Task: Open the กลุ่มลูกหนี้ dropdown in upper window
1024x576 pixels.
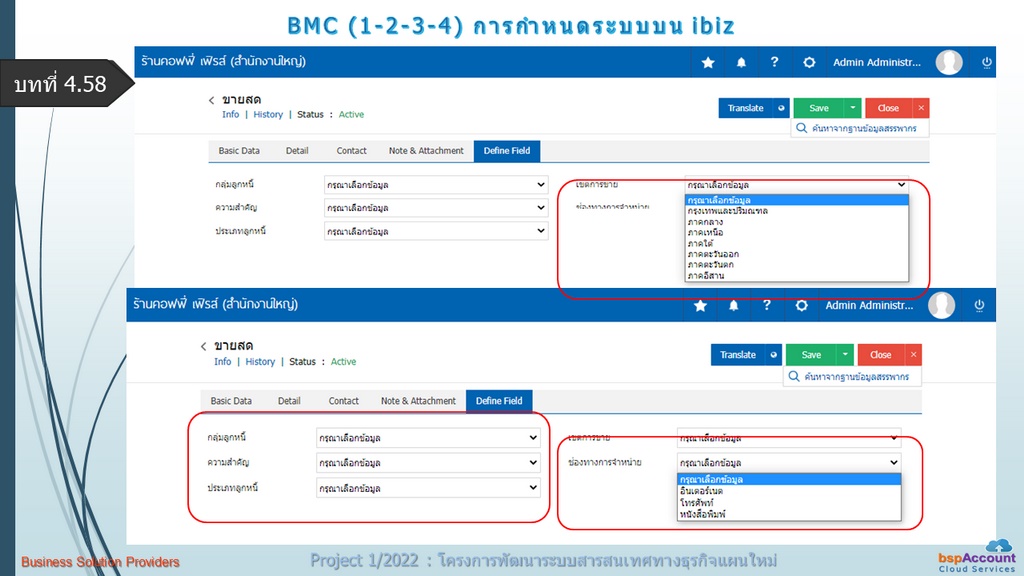Action: click(436, 185)
